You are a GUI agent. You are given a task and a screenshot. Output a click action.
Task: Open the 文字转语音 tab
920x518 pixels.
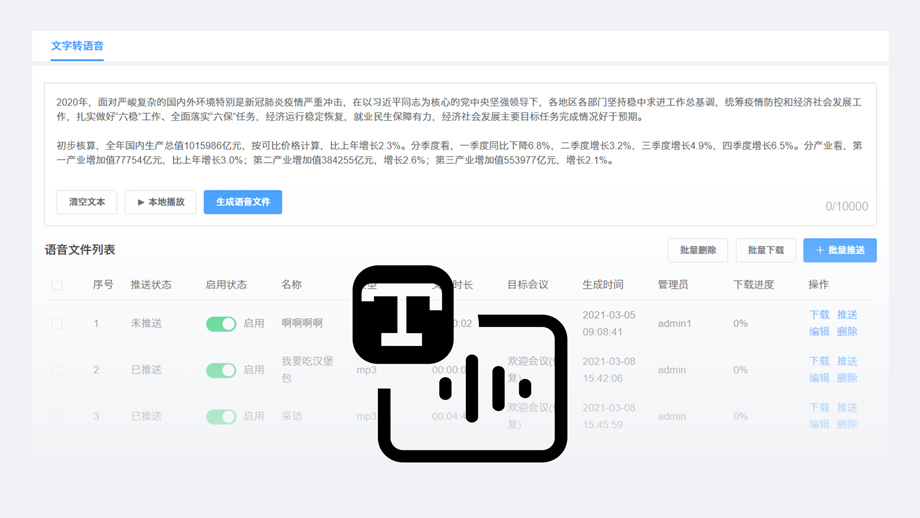pyautogui.click(x=77, y=46)
